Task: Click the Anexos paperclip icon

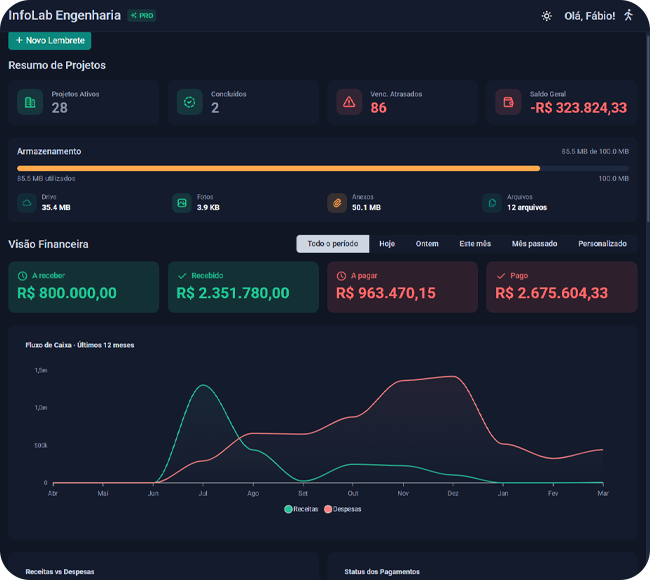Action: pyautogui.click(x=337, y=203)
